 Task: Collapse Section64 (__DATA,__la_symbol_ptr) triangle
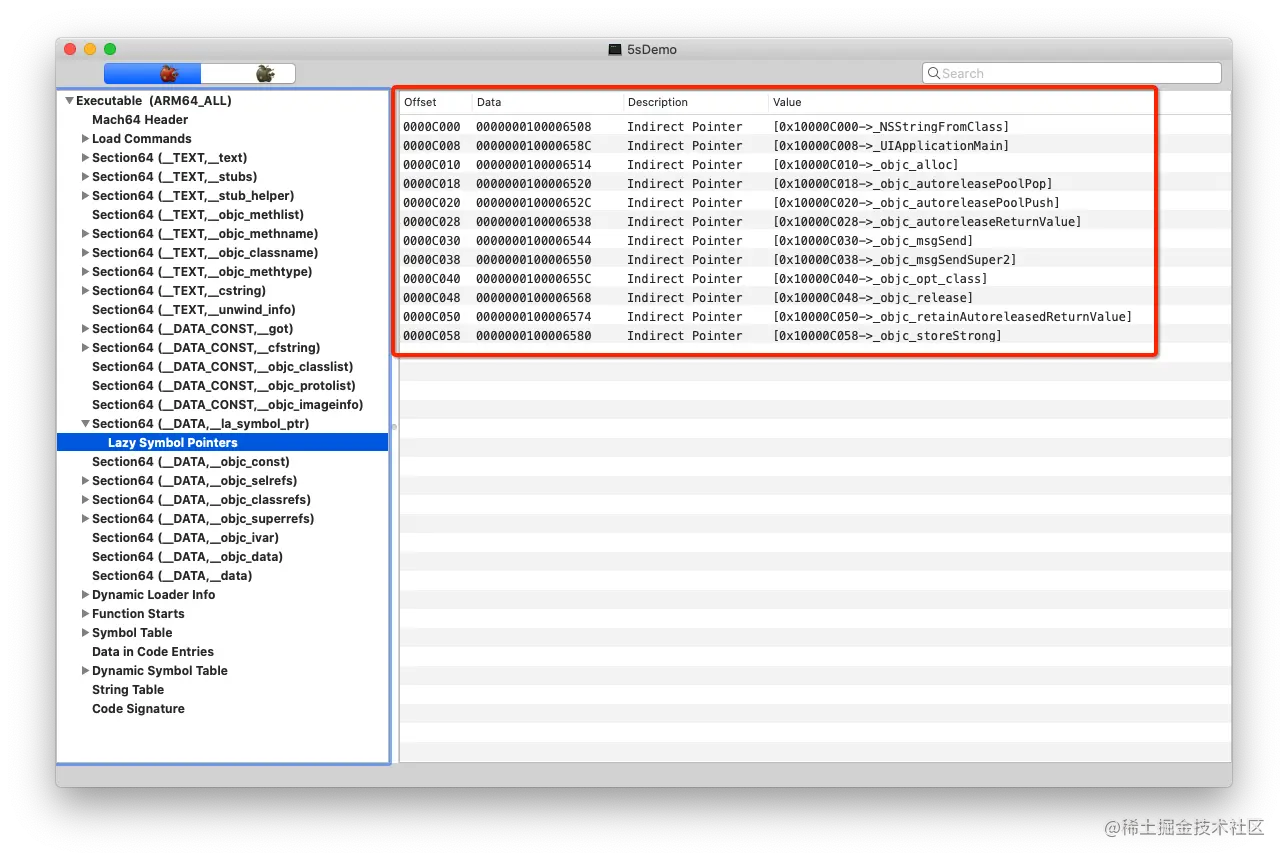[85, 424]
